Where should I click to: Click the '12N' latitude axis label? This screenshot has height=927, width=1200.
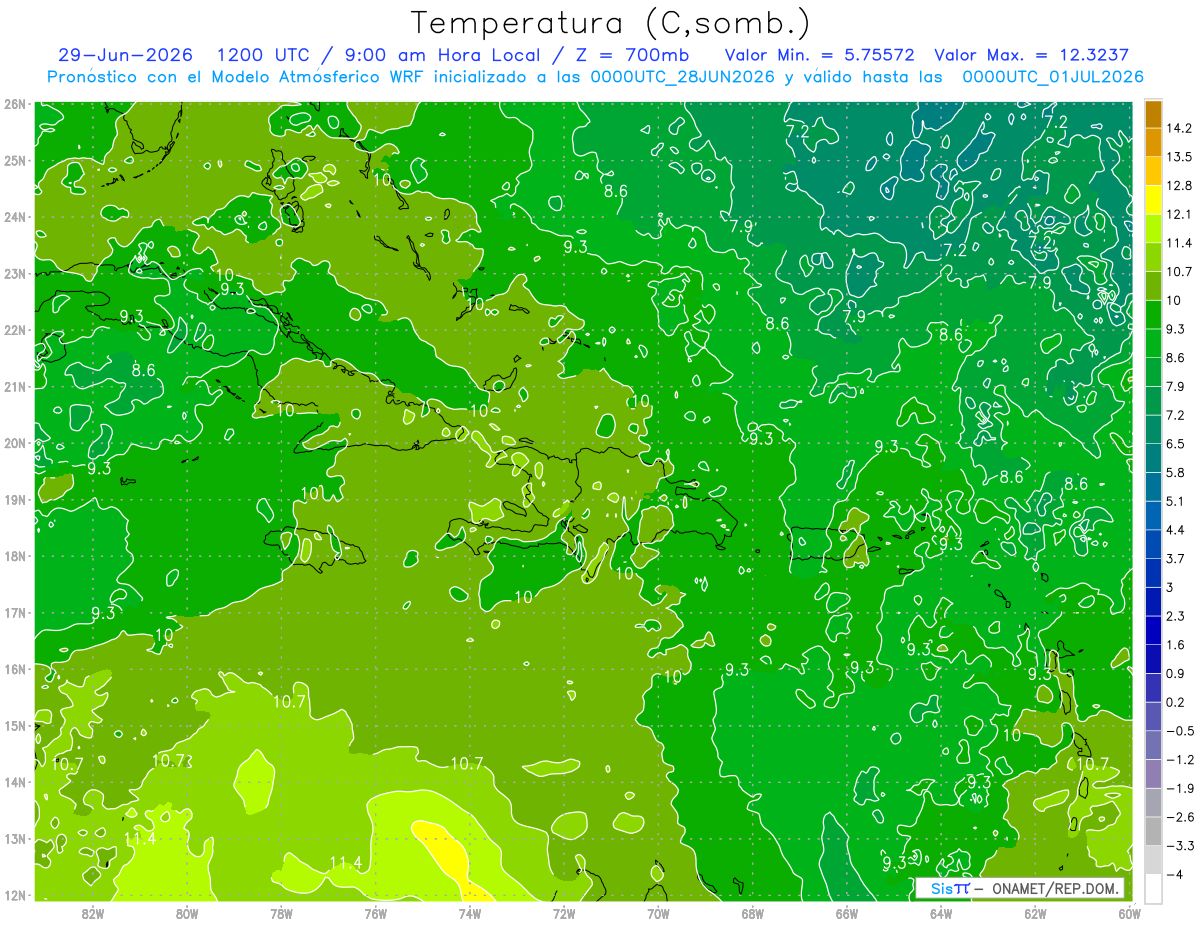coord(15,895)
